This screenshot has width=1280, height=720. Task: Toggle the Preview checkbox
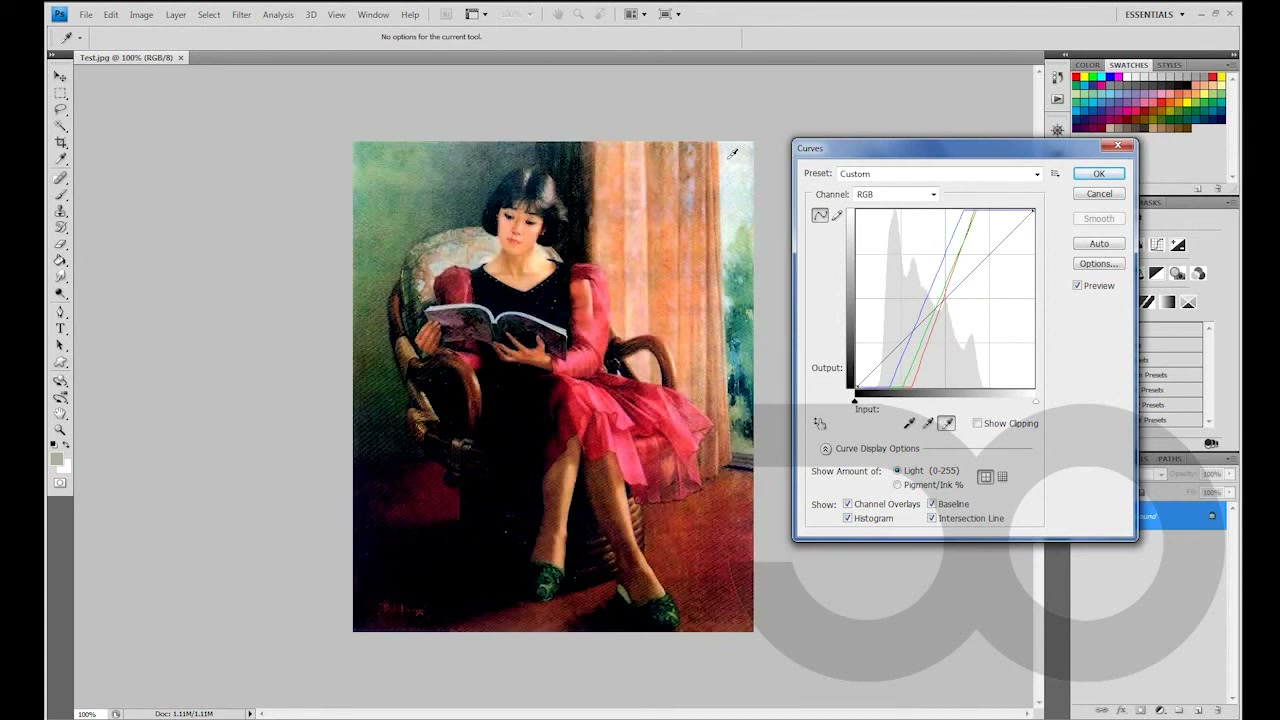(1077, 286)
